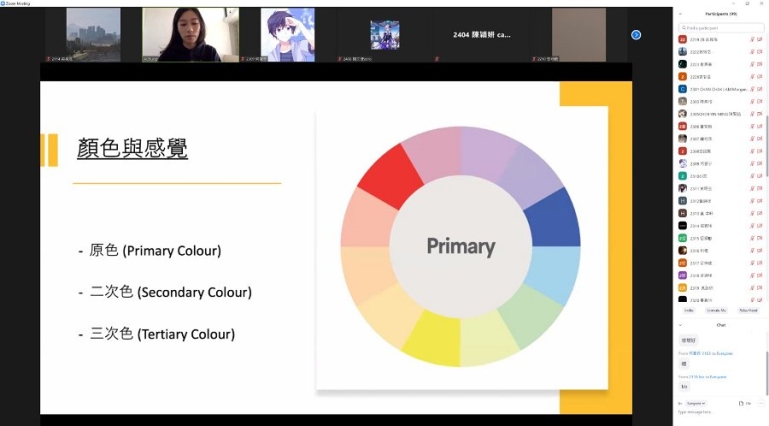Open the File attachment icon in chat

coord(744,403)
